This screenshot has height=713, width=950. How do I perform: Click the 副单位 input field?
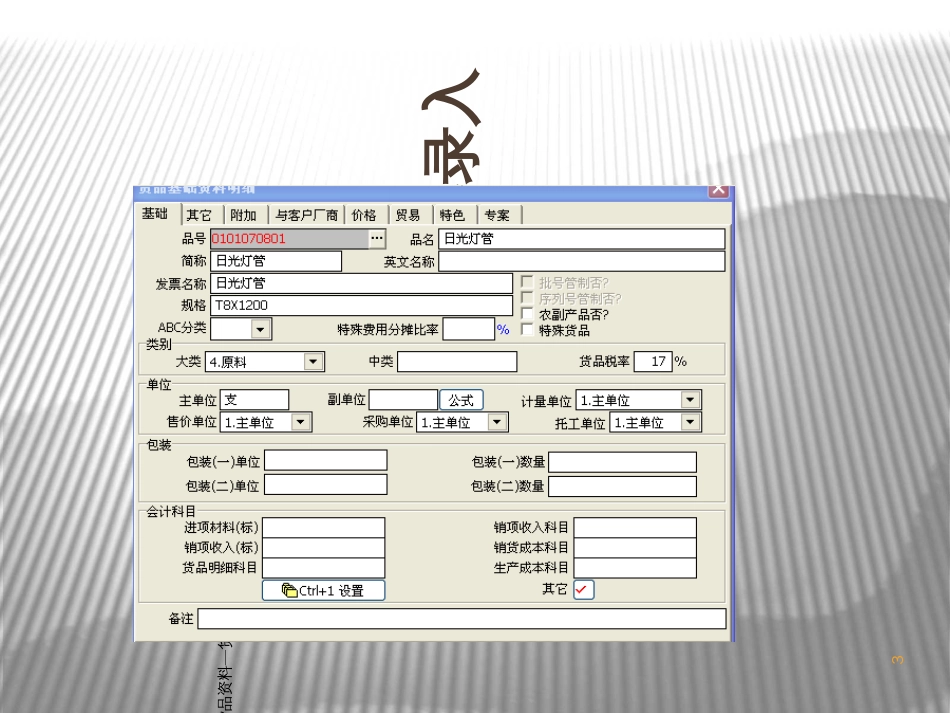pyautogui.click(x=404, y=400)
